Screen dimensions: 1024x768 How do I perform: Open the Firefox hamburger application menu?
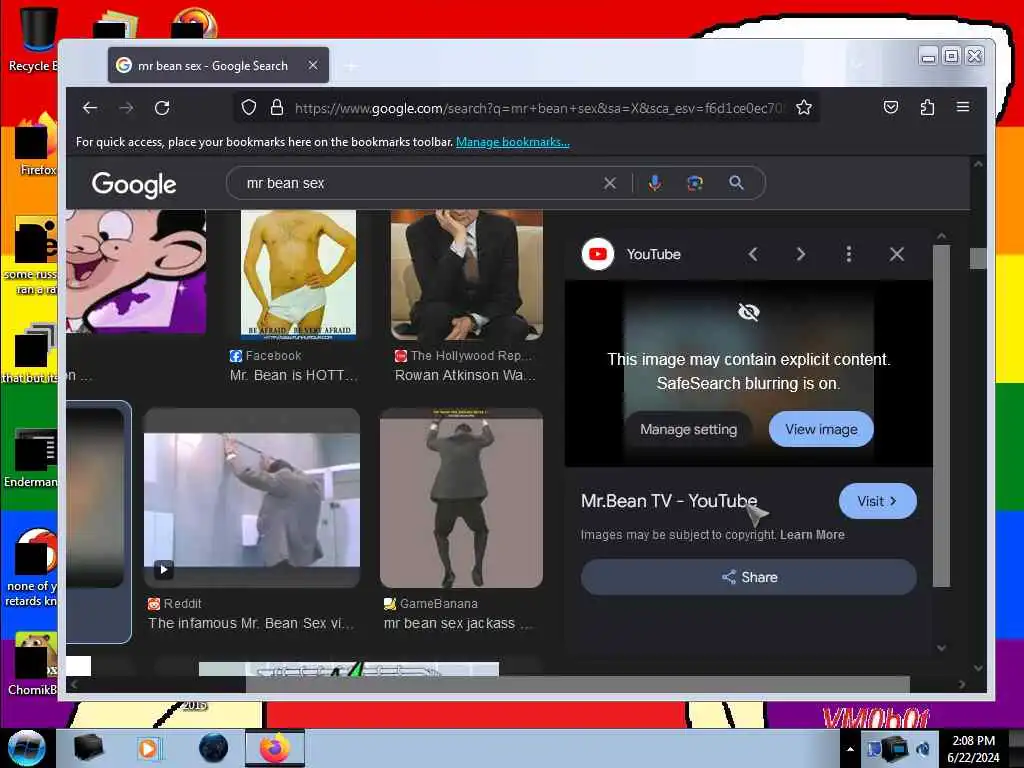pyautogui.click(x=963, y=106)
